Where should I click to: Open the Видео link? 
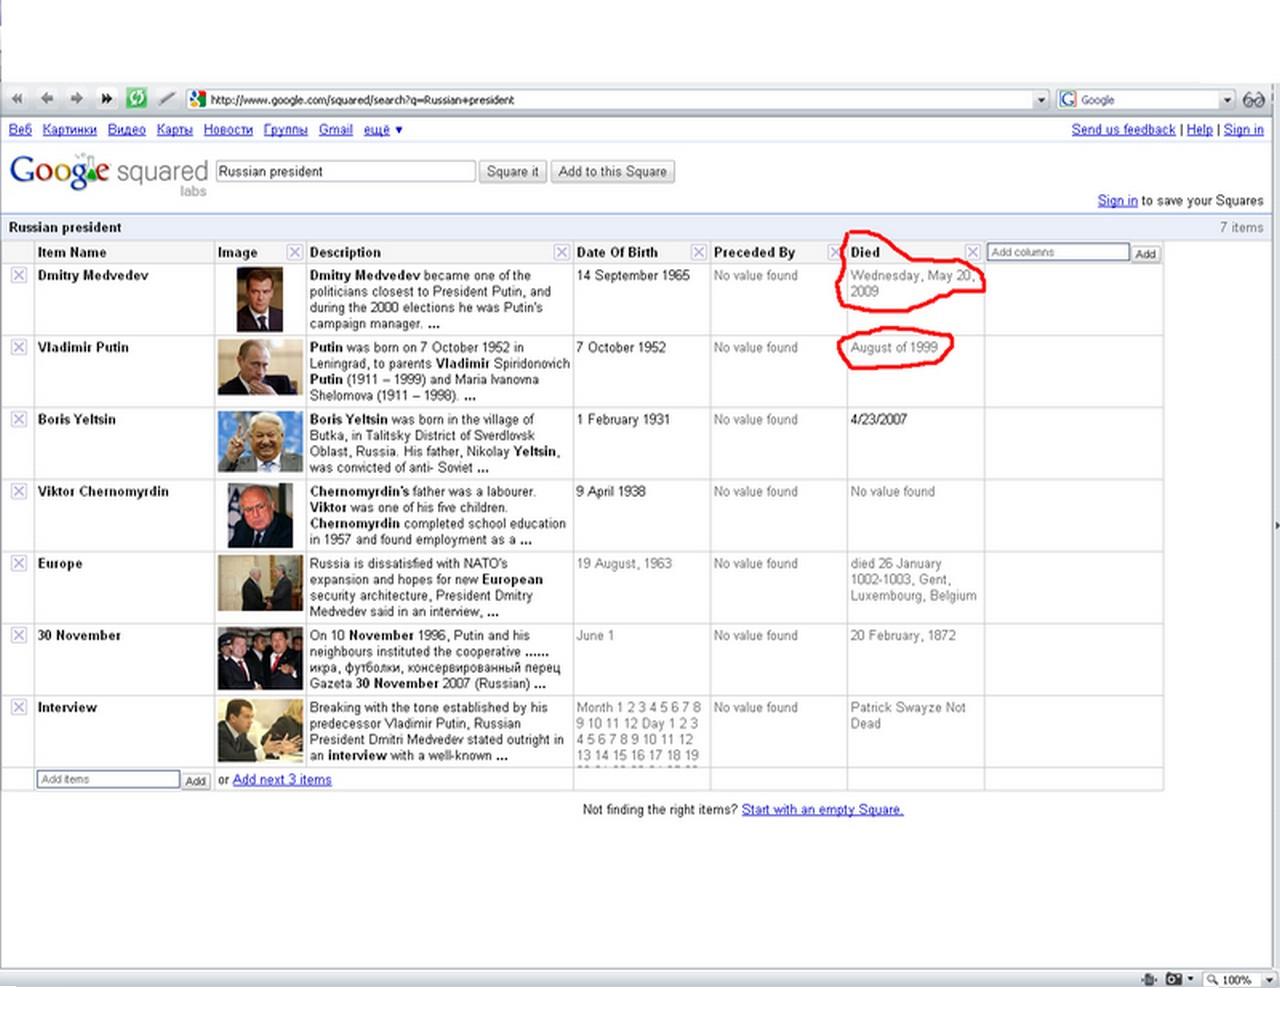(x=127, y=130)
